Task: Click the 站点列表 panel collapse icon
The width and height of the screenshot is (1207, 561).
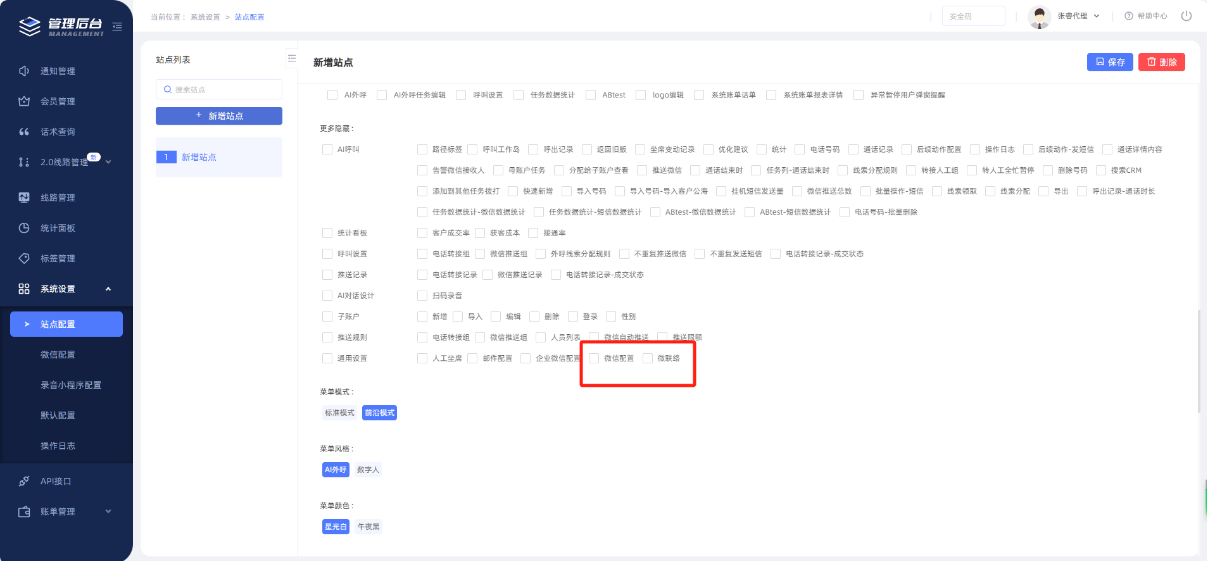Action: (x=291, y=58)
